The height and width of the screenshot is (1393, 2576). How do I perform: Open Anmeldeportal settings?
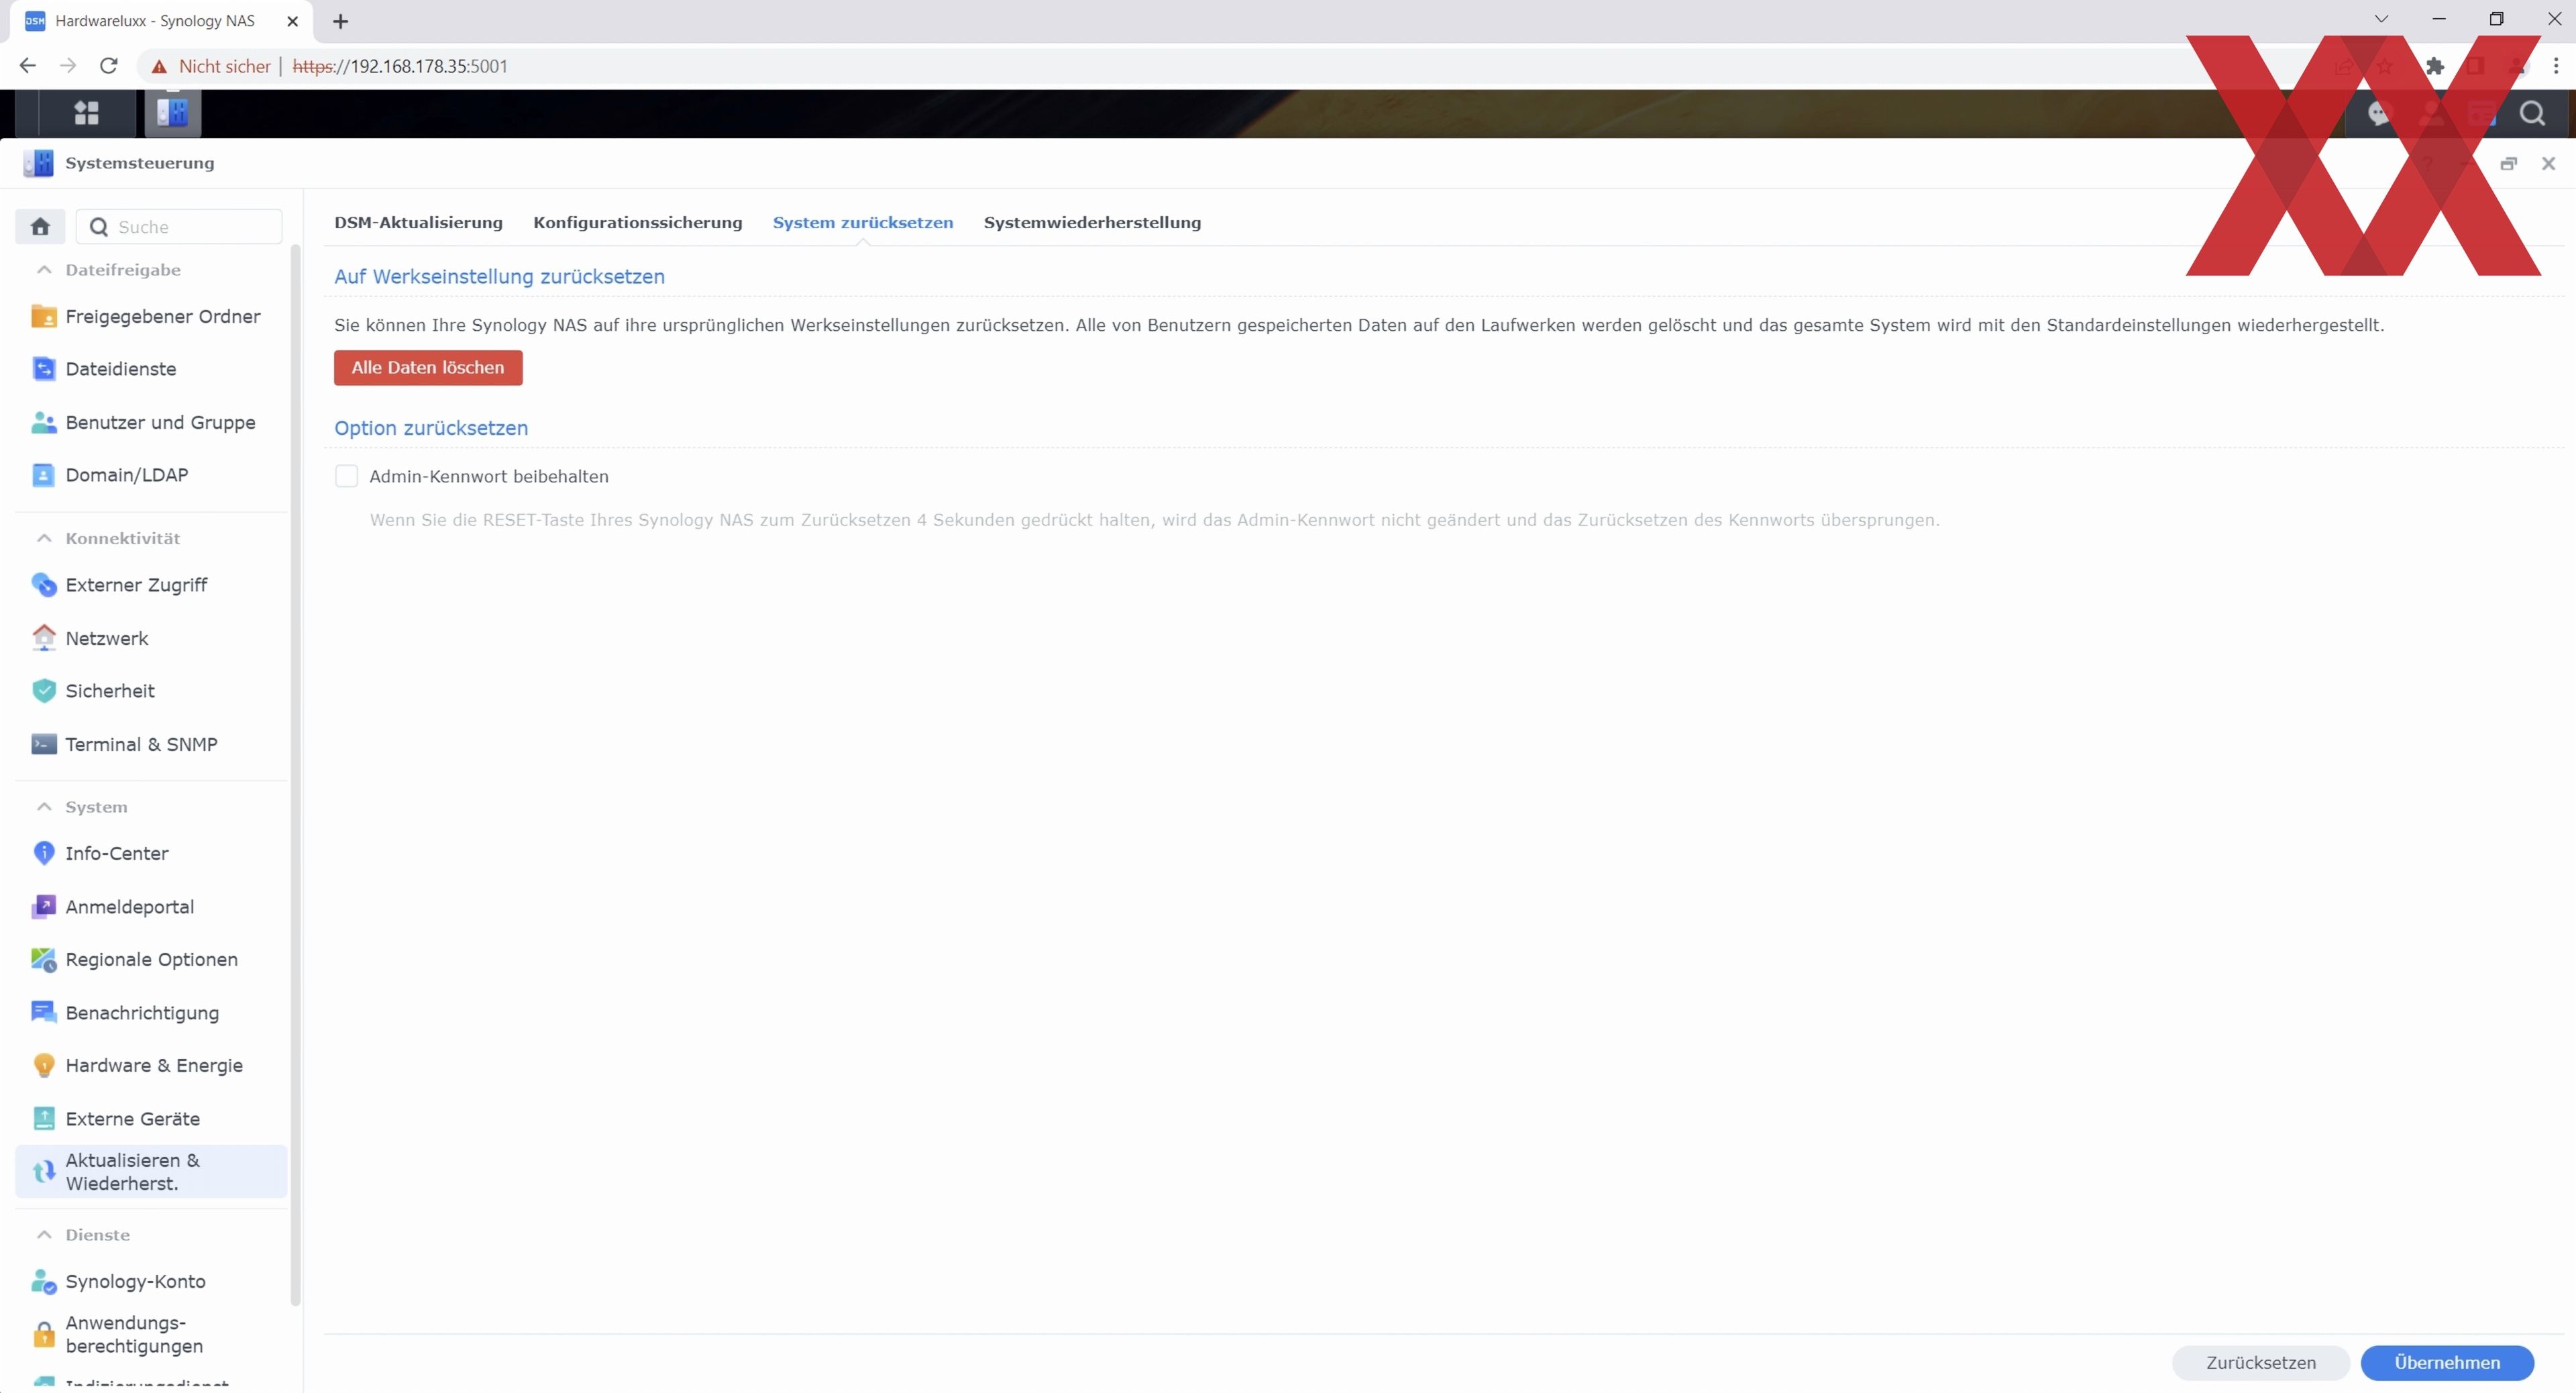point(151,907)
